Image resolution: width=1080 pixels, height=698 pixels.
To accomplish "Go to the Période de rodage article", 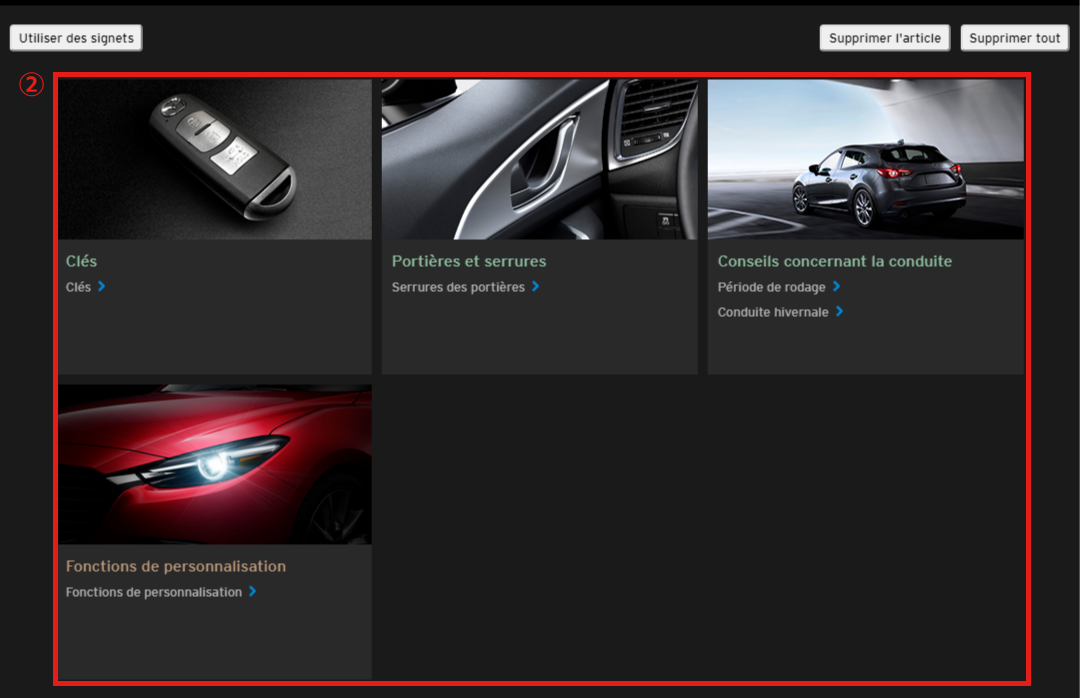I will coord(771,287).
